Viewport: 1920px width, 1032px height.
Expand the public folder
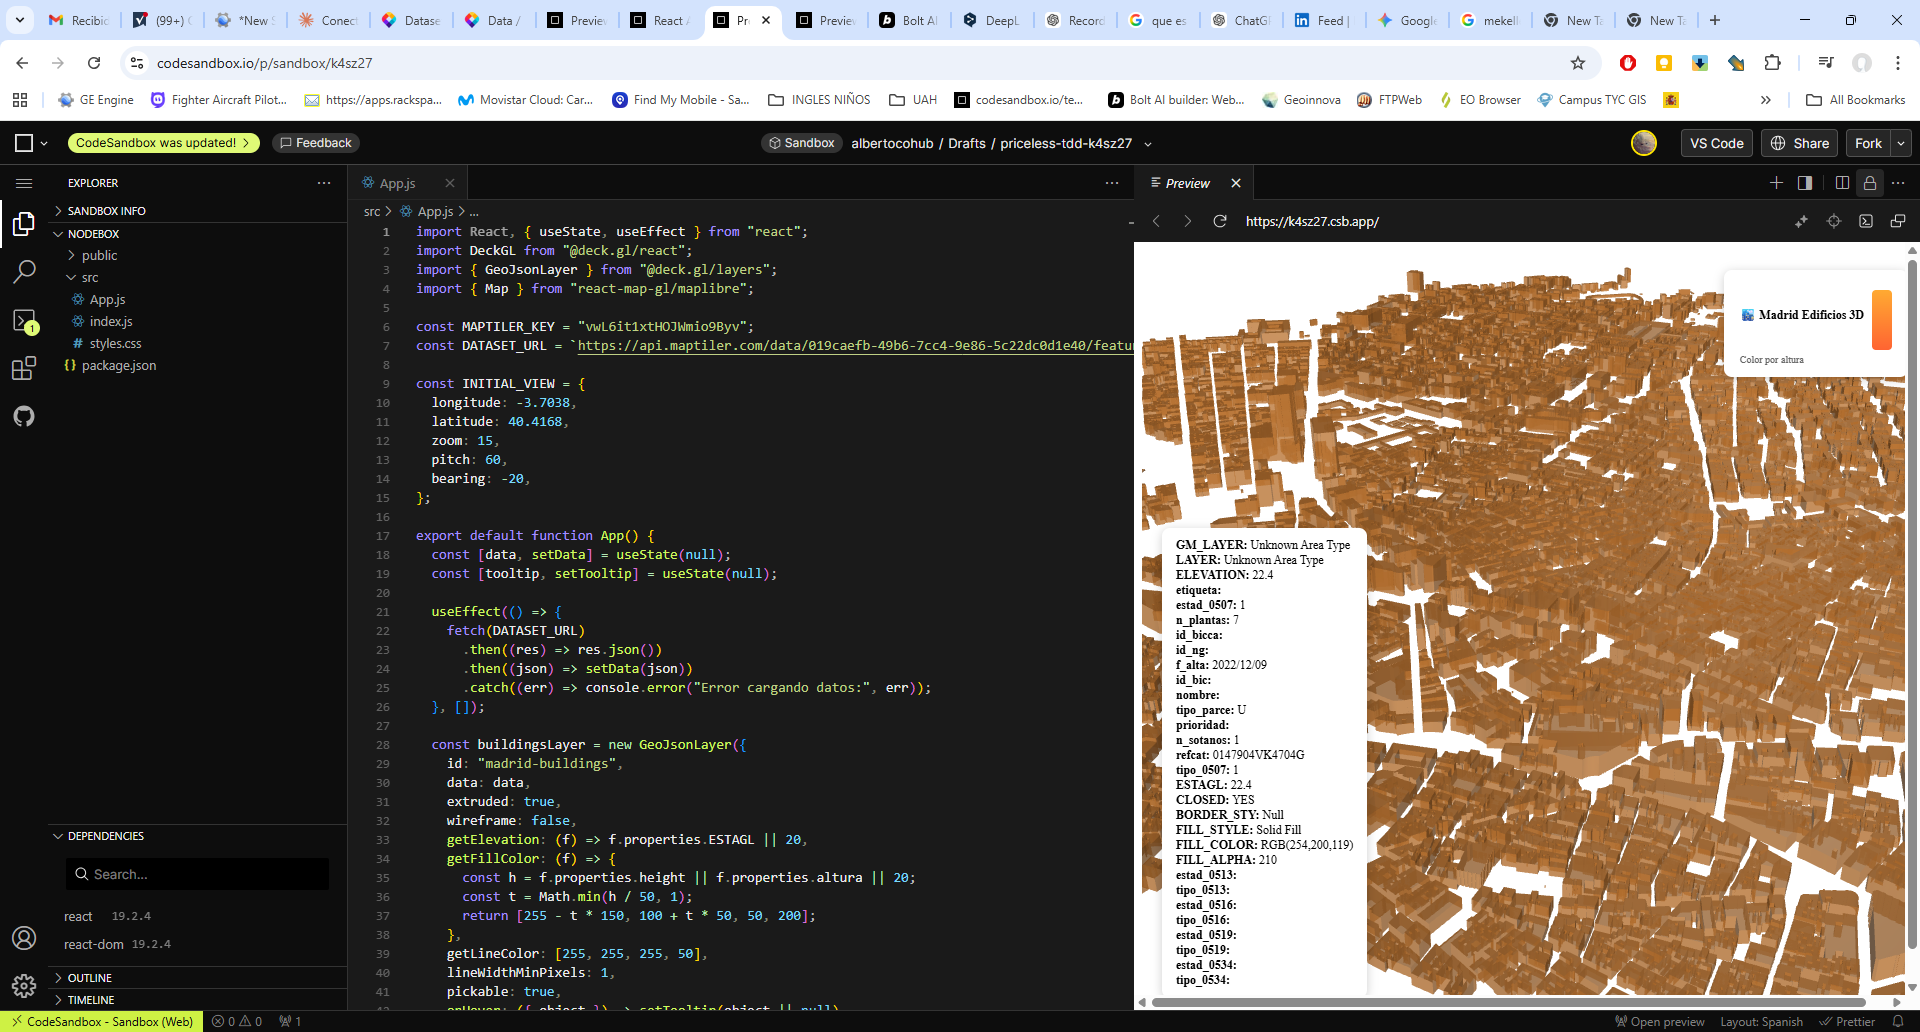pos(99,255)
